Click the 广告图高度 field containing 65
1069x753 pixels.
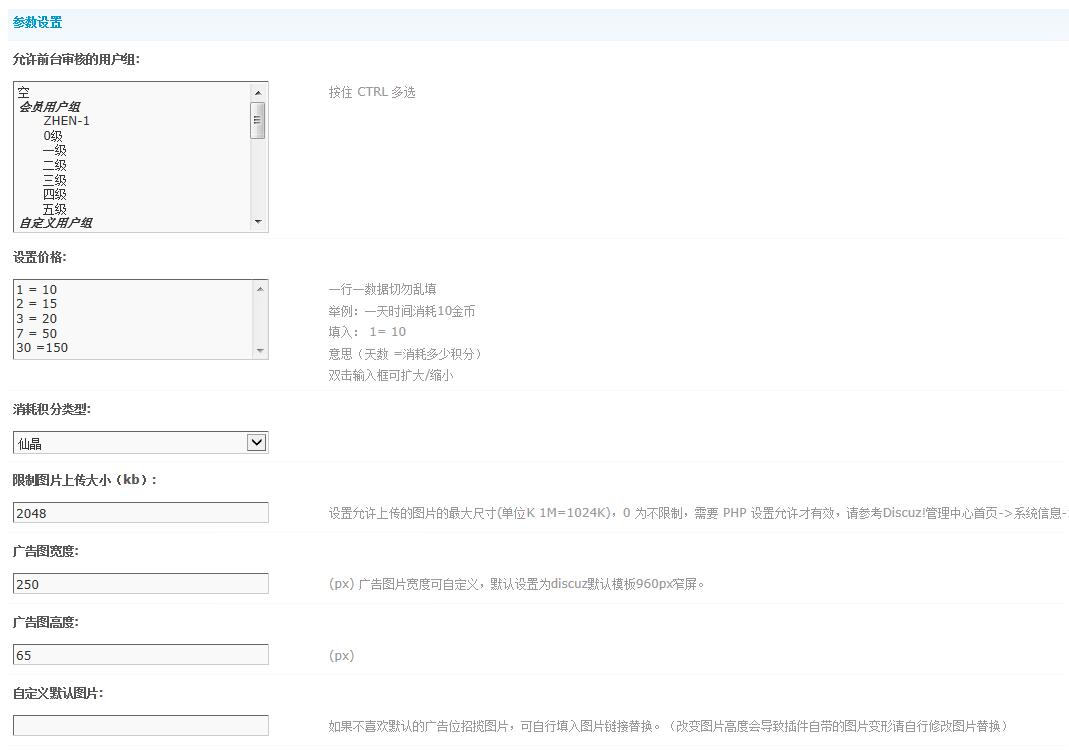coord(140,655)
